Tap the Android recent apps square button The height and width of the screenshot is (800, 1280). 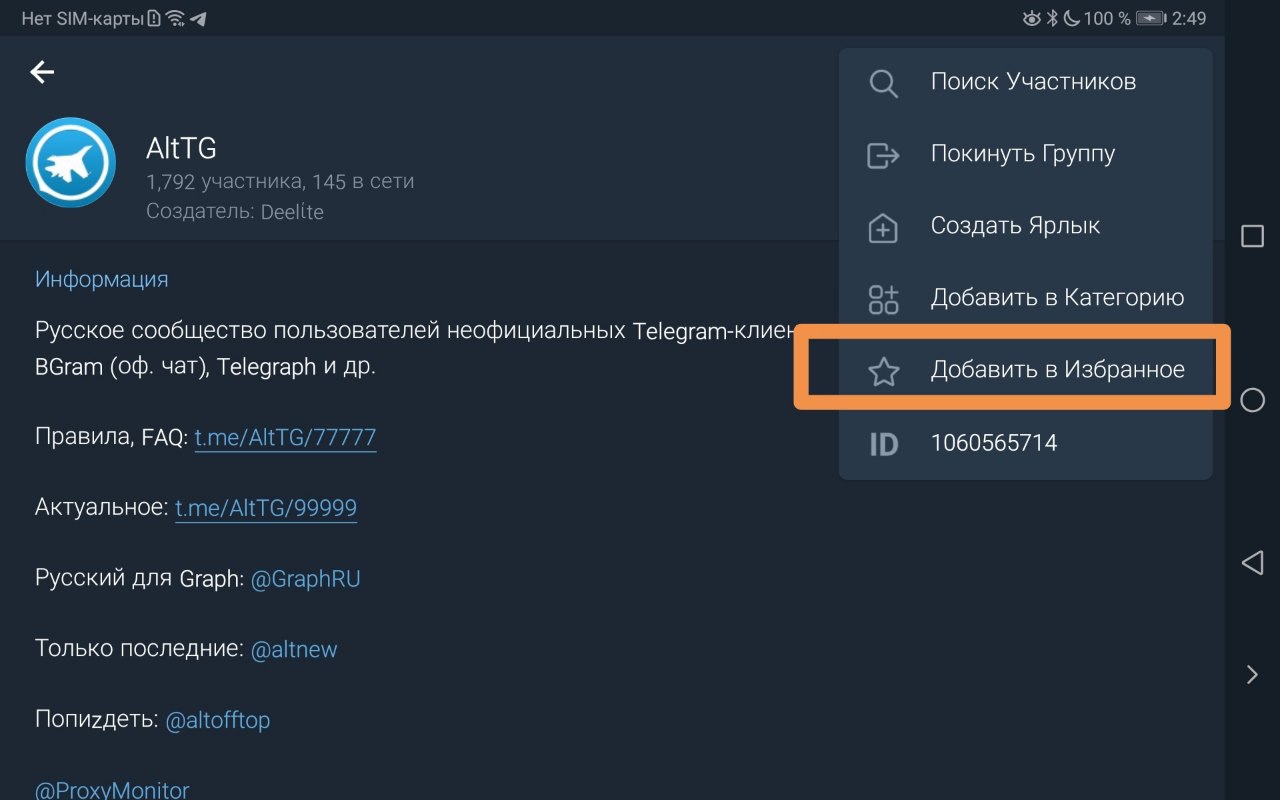point(1252,236)
